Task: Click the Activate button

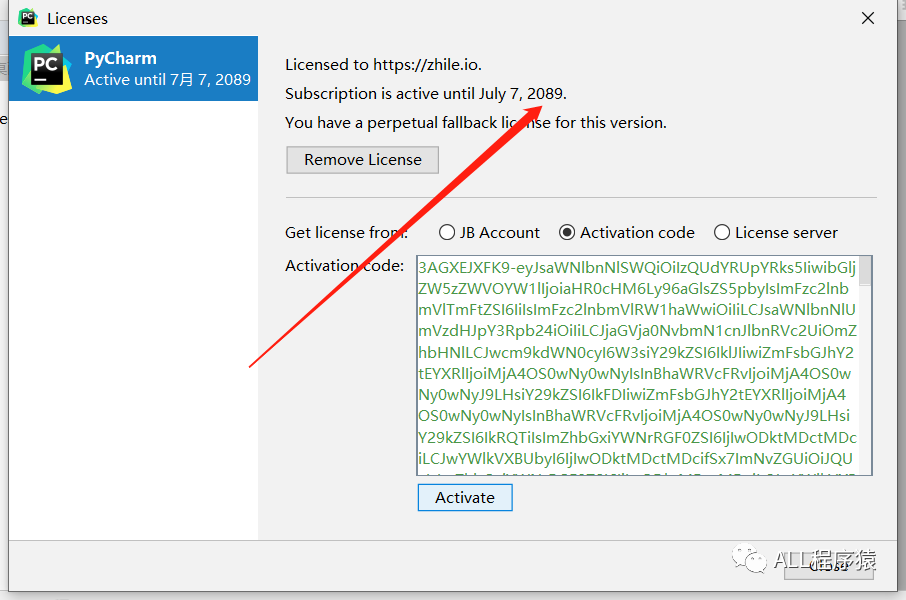Action: pos(465,498)
